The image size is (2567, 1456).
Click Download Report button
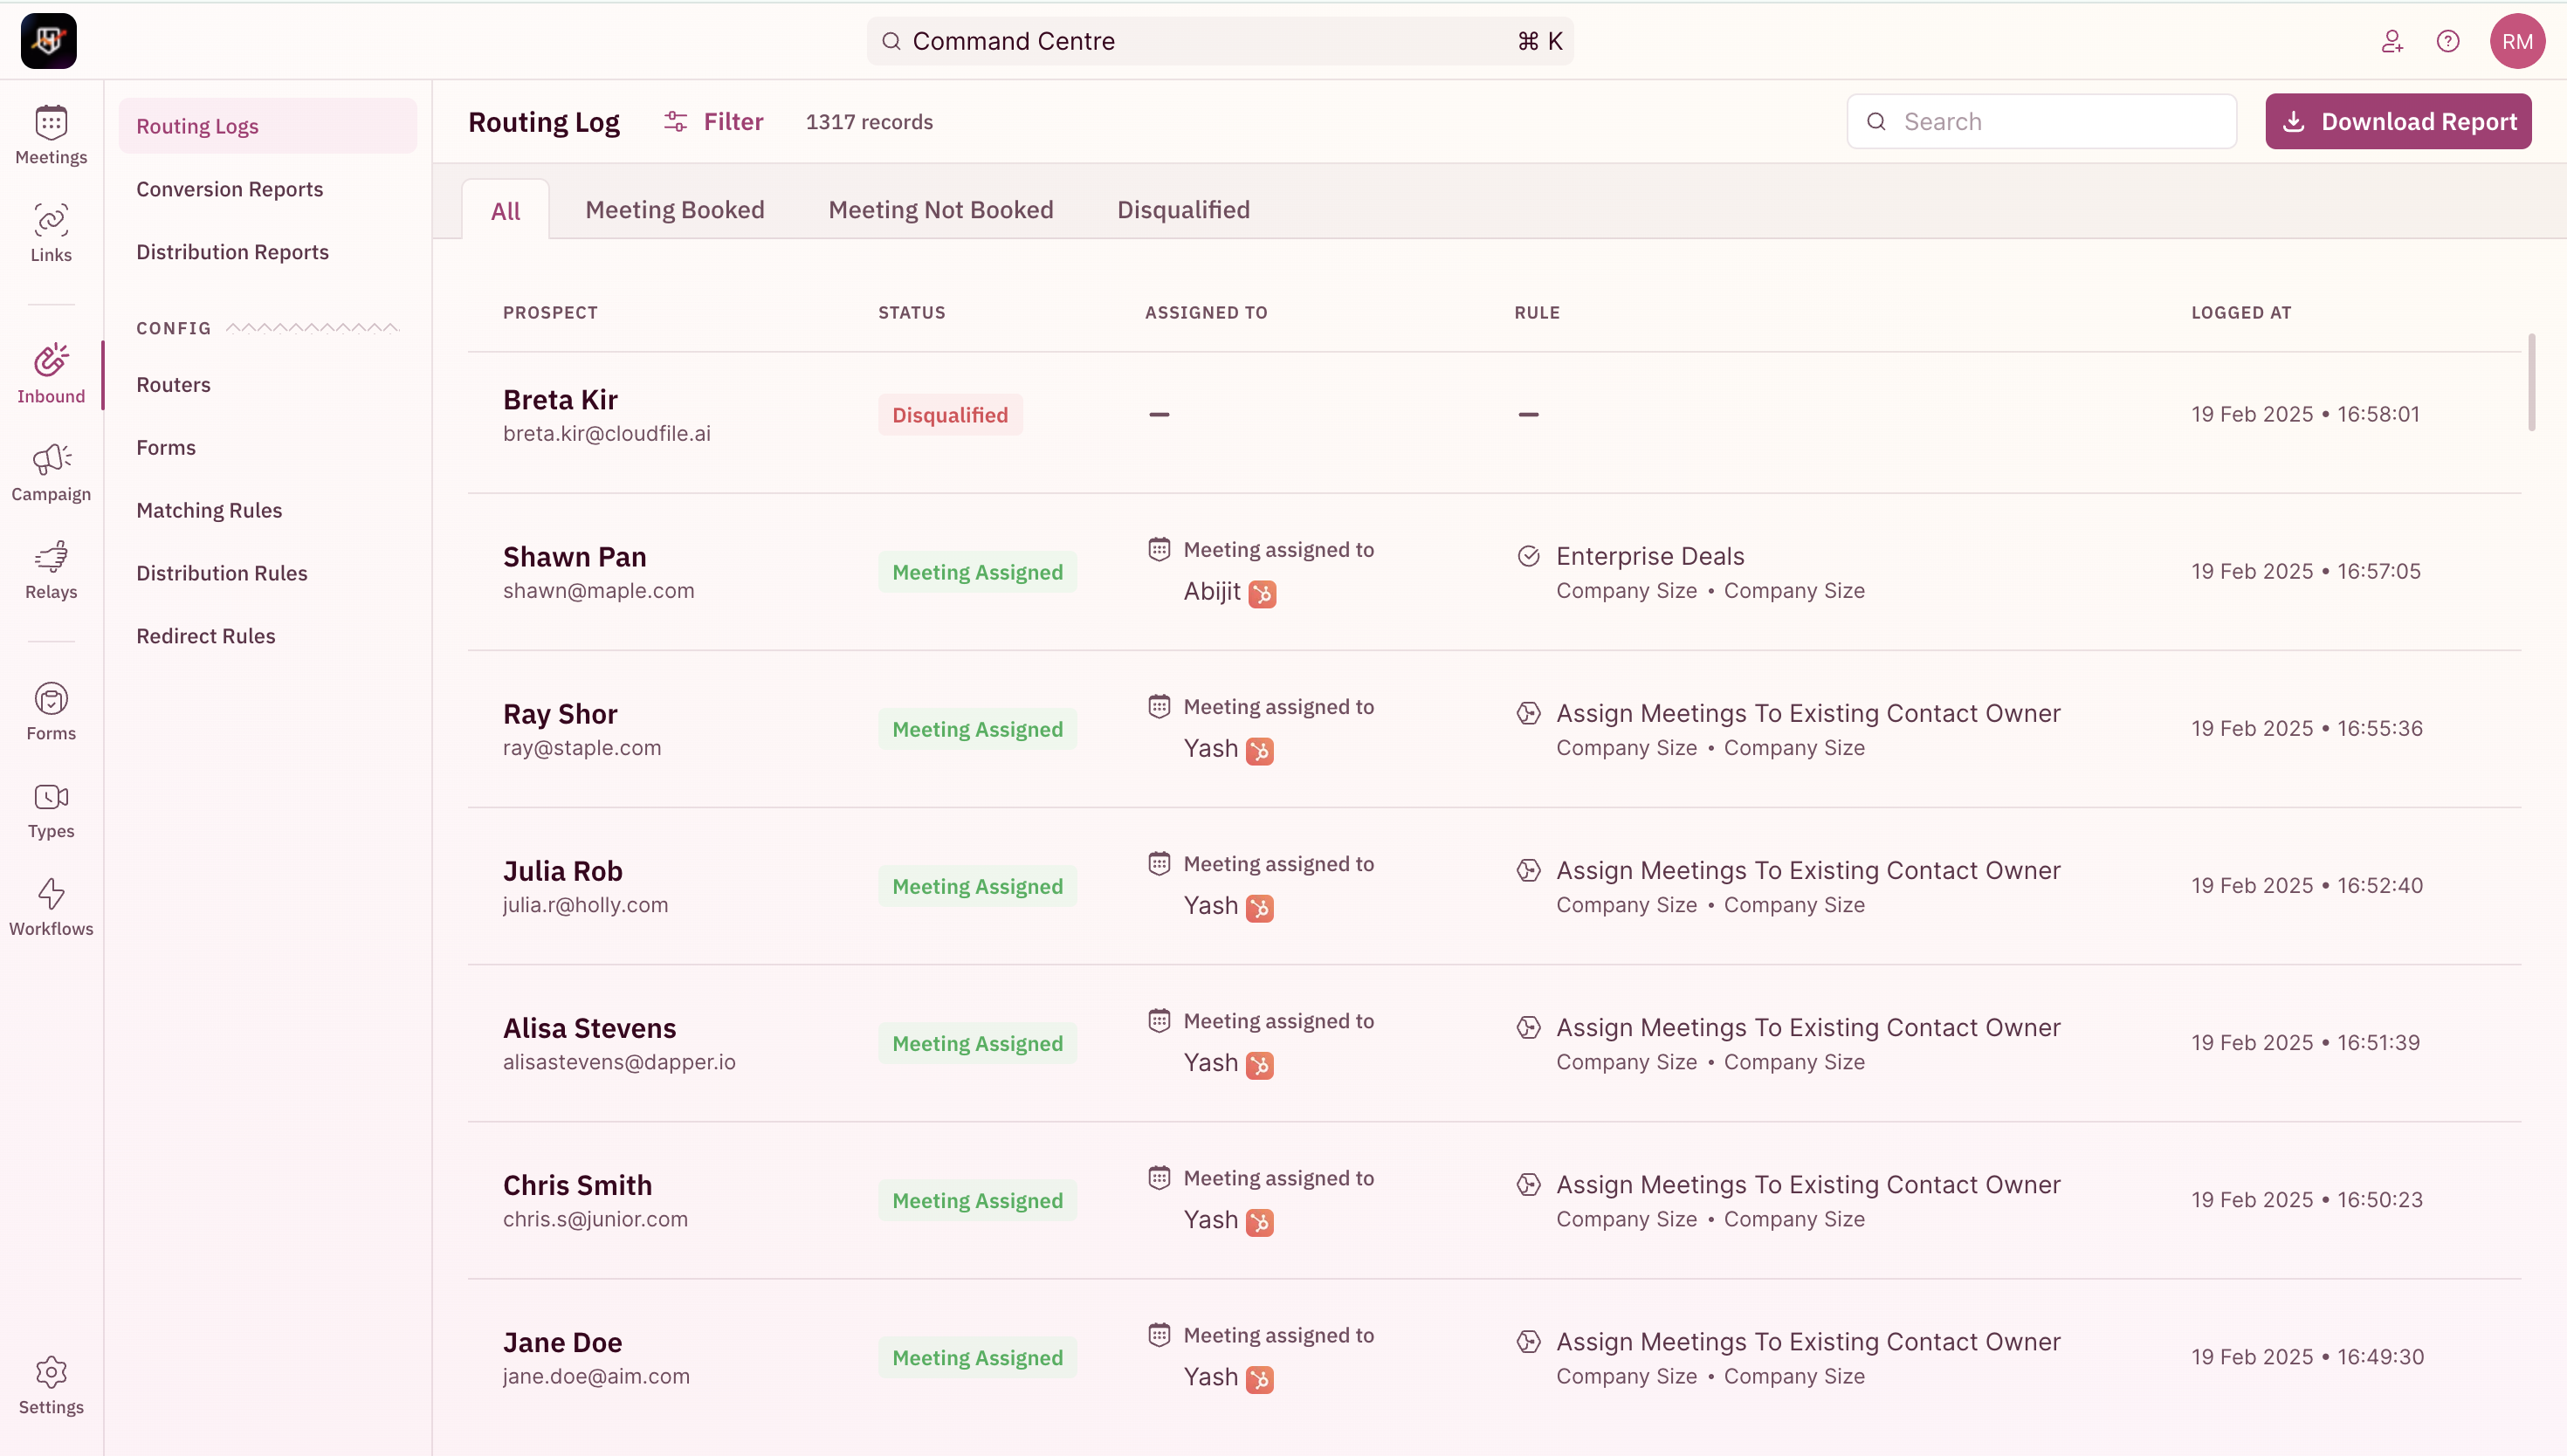[x=2398, y=122]
